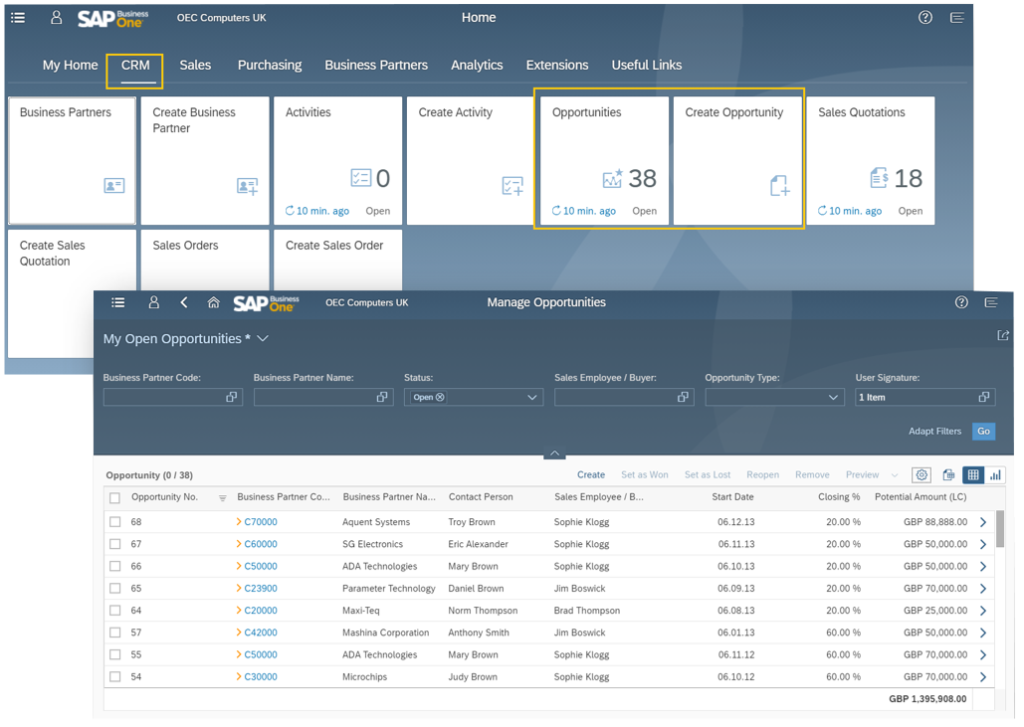Open notifications panel icon in Home window
The width and height of the screenshot is (1024, 727).
[957, 18]
